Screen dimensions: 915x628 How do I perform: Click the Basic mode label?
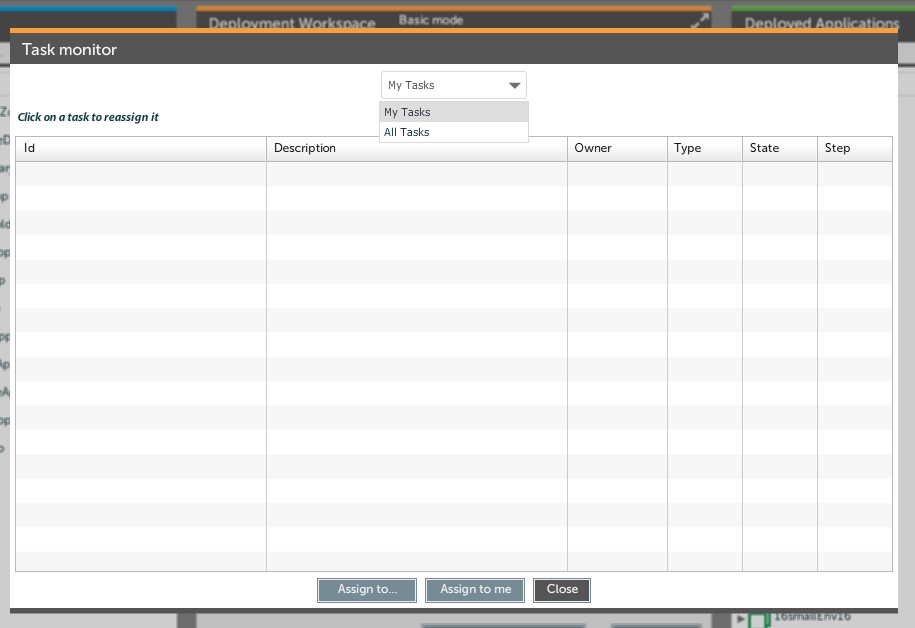pyautogui.click(x=431, y=20)
